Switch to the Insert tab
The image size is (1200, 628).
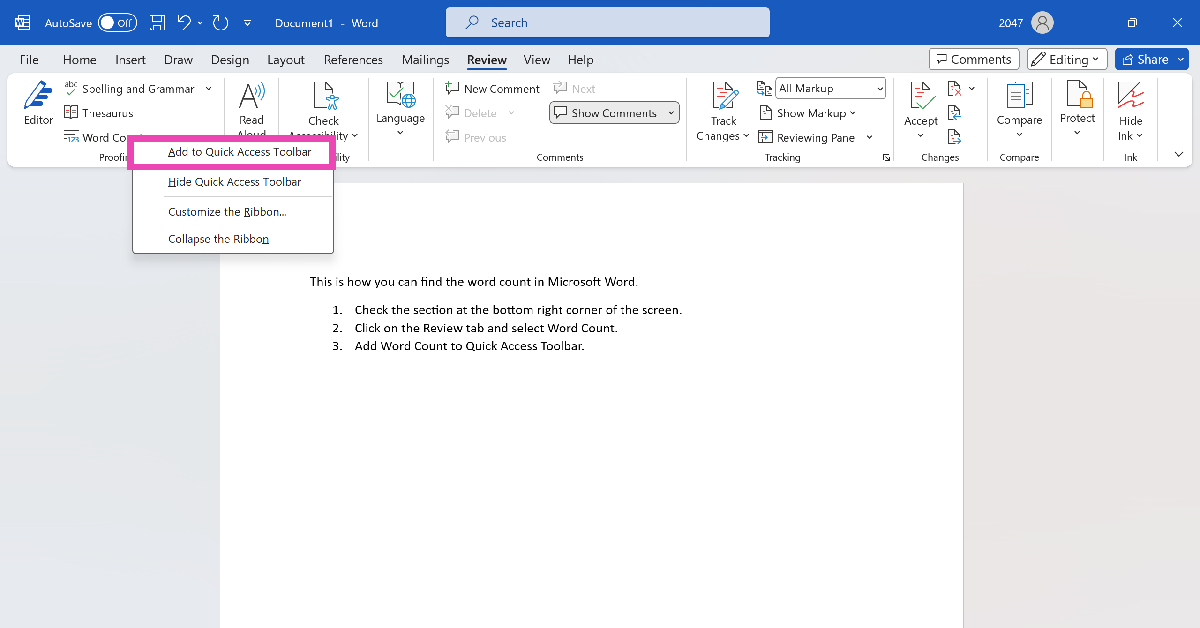tap(130, 60)
